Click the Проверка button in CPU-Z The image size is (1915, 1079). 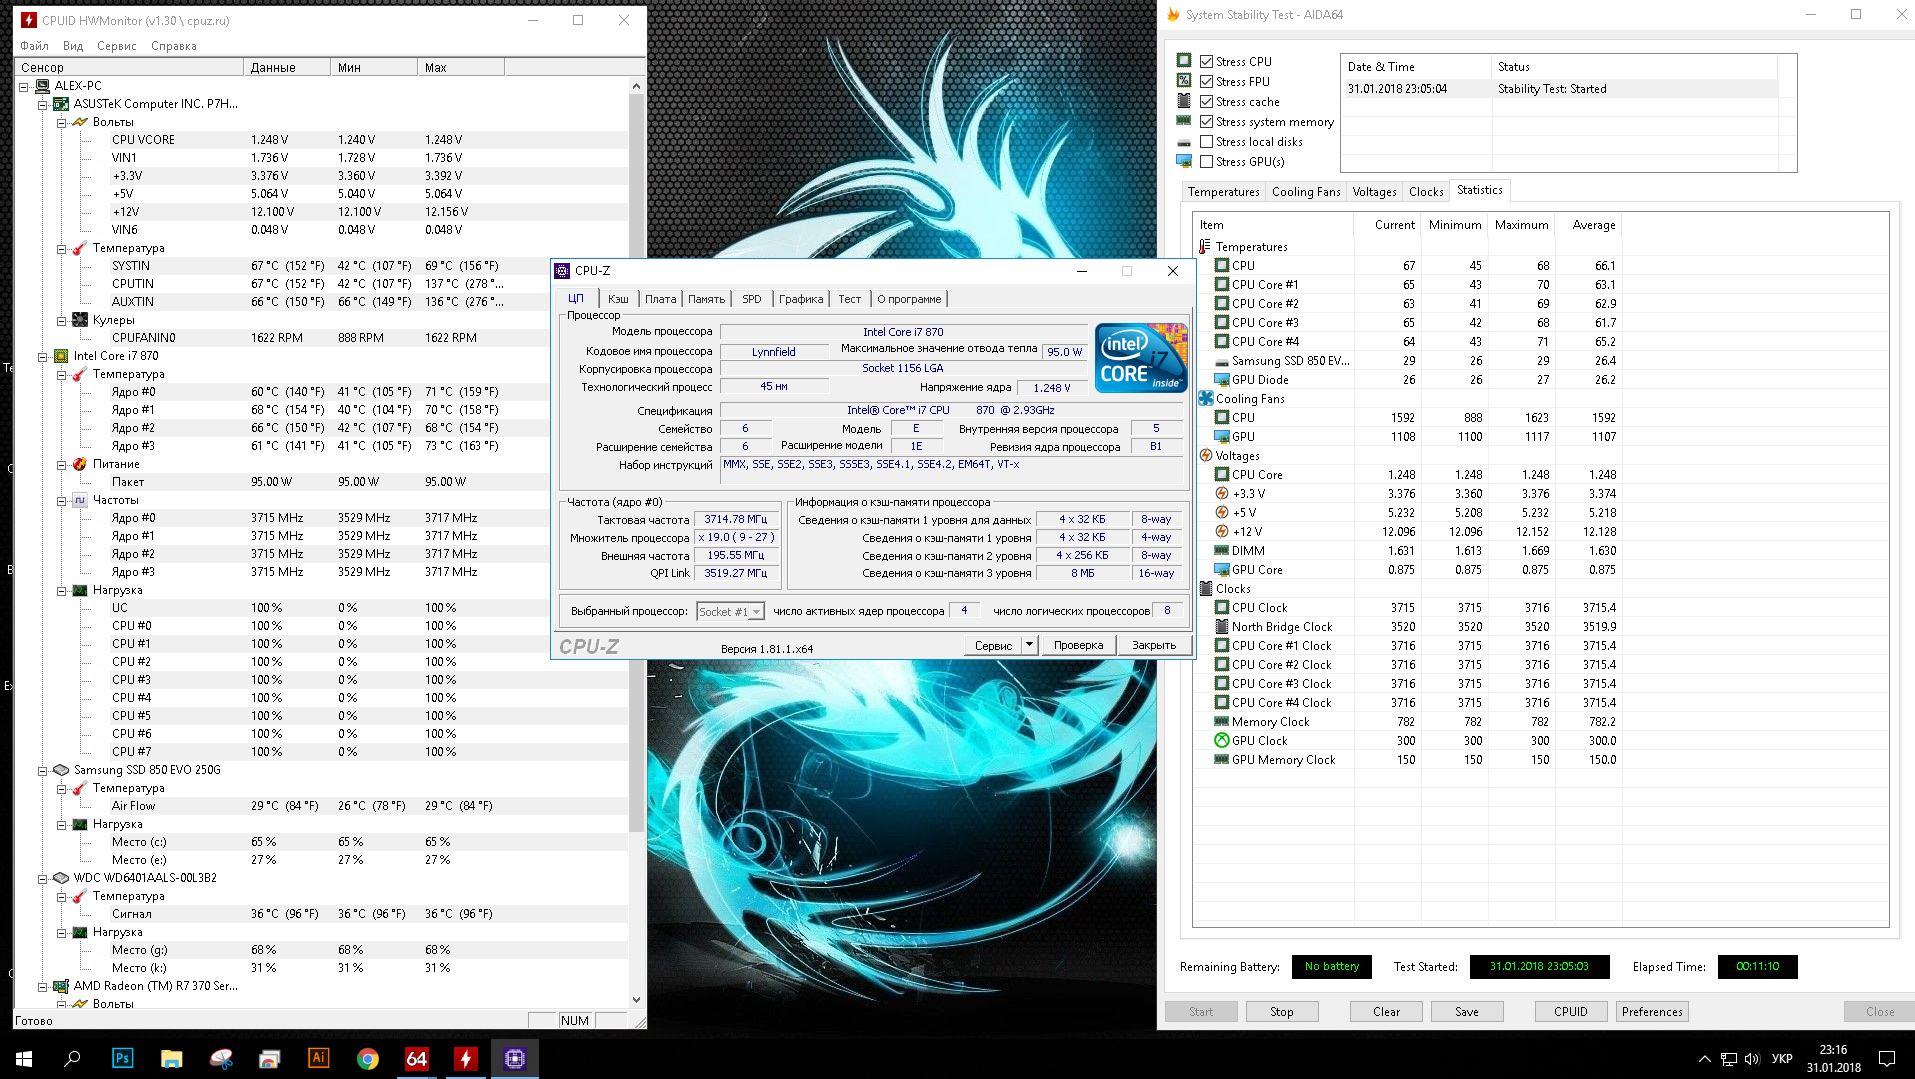pos(1078,645)
